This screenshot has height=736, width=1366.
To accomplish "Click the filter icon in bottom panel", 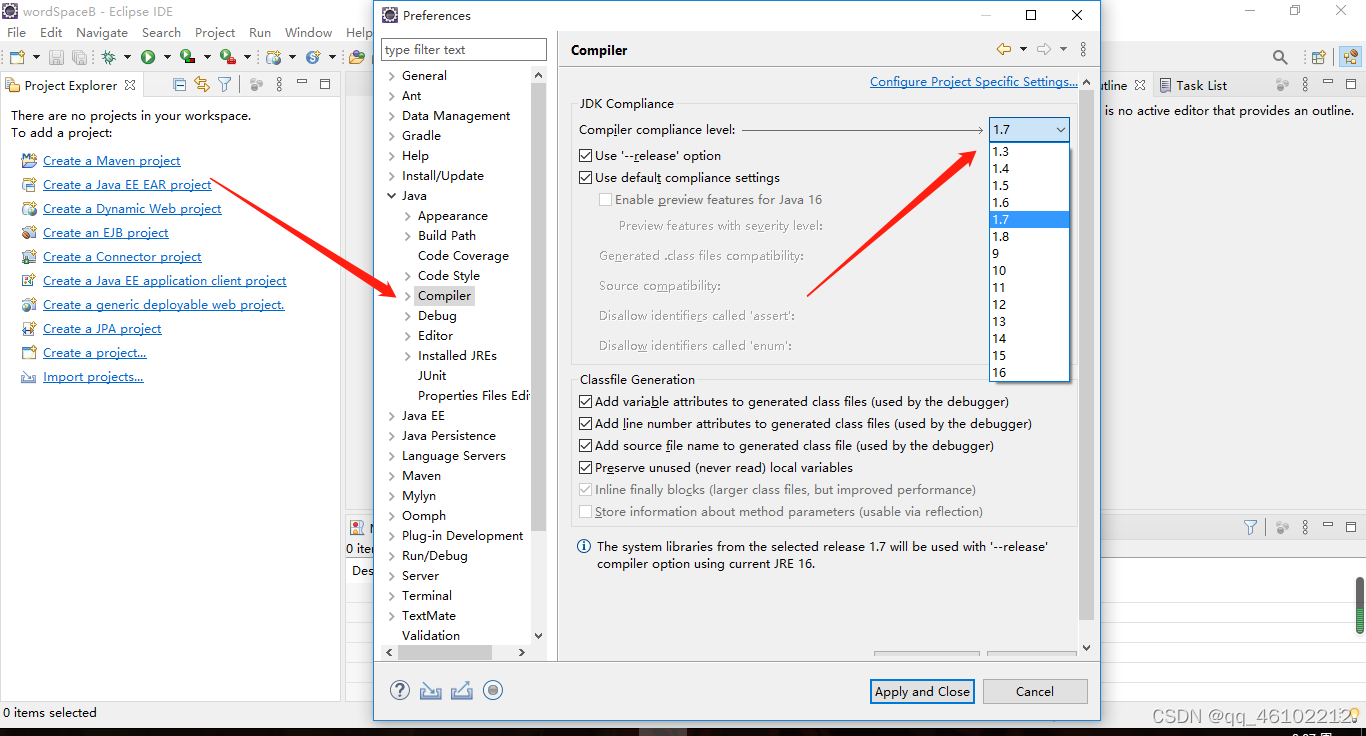I will (x=1250, y=527).
